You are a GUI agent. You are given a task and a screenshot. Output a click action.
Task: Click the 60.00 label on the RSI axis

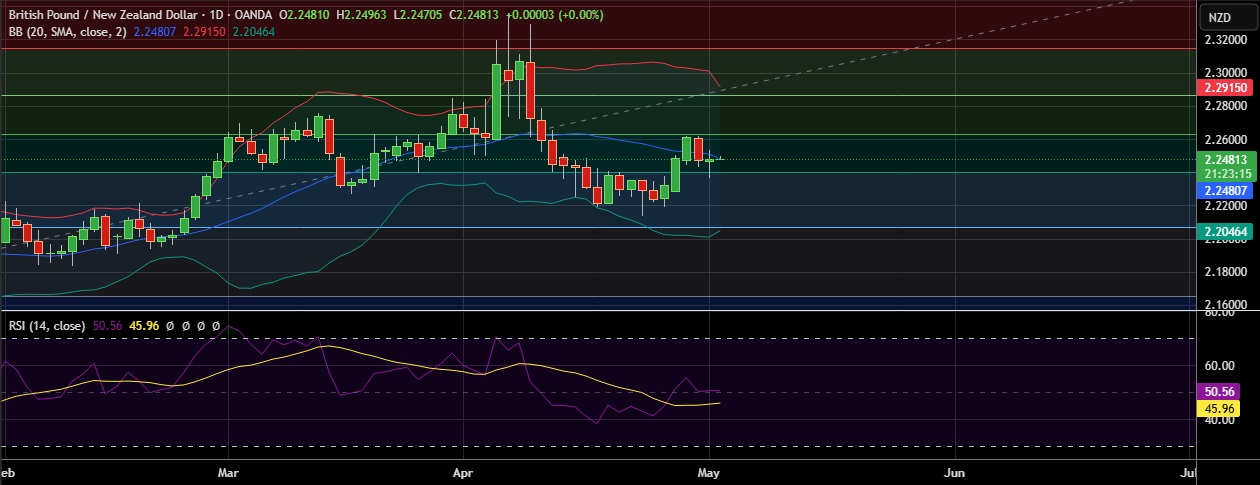[1217, 366]
